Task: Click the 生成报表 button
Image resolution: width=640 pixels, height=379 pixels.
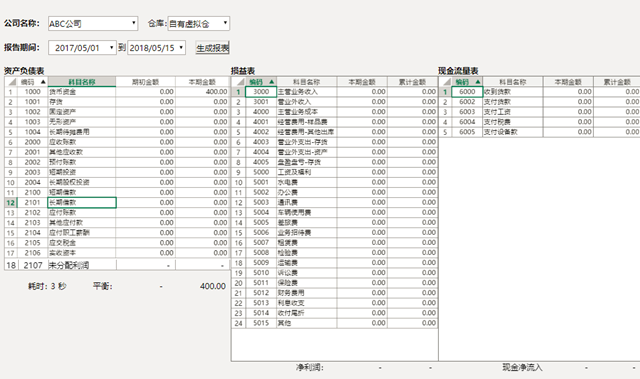Action: (212, 48)
